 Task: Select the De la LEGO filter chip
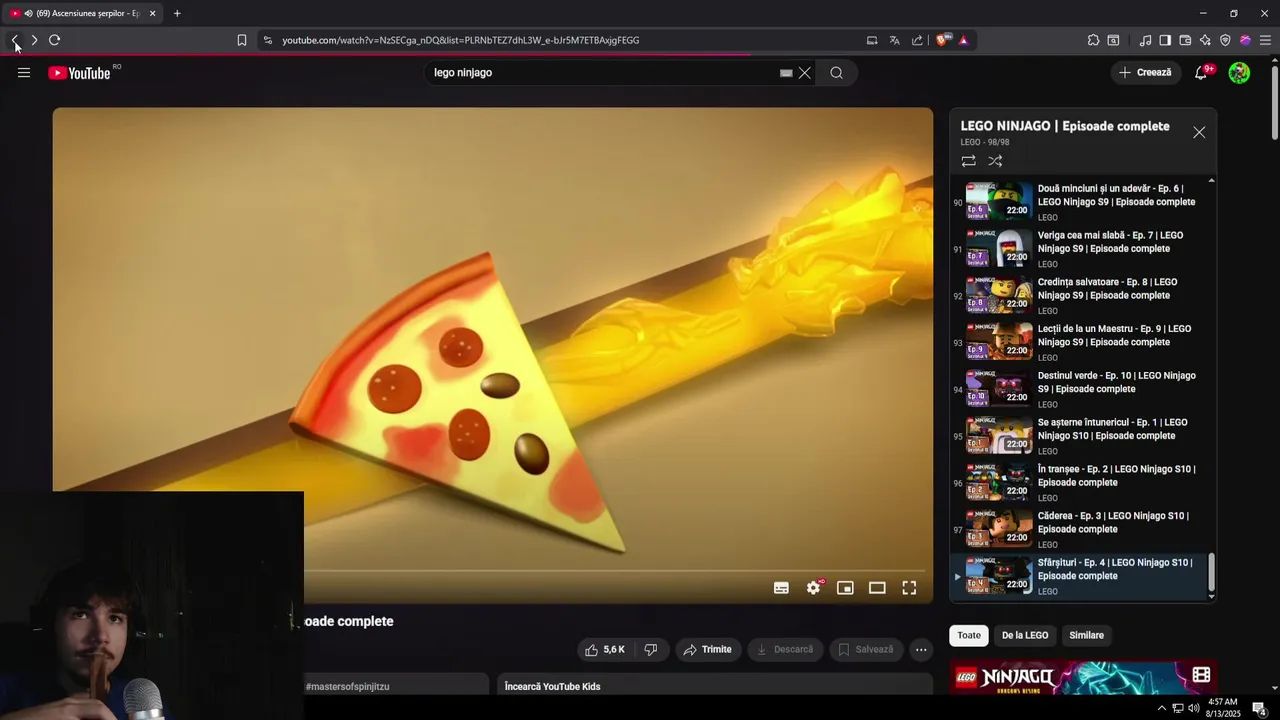click(x=1025, y=635)
